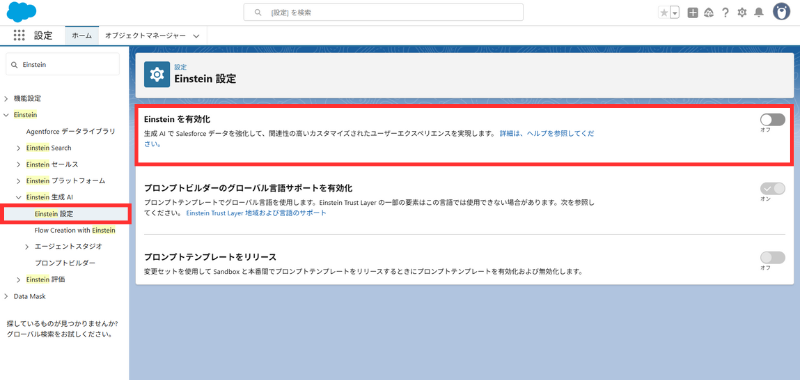
Task: Click the Salesforce cloud logo
Action: coord(21,12)
